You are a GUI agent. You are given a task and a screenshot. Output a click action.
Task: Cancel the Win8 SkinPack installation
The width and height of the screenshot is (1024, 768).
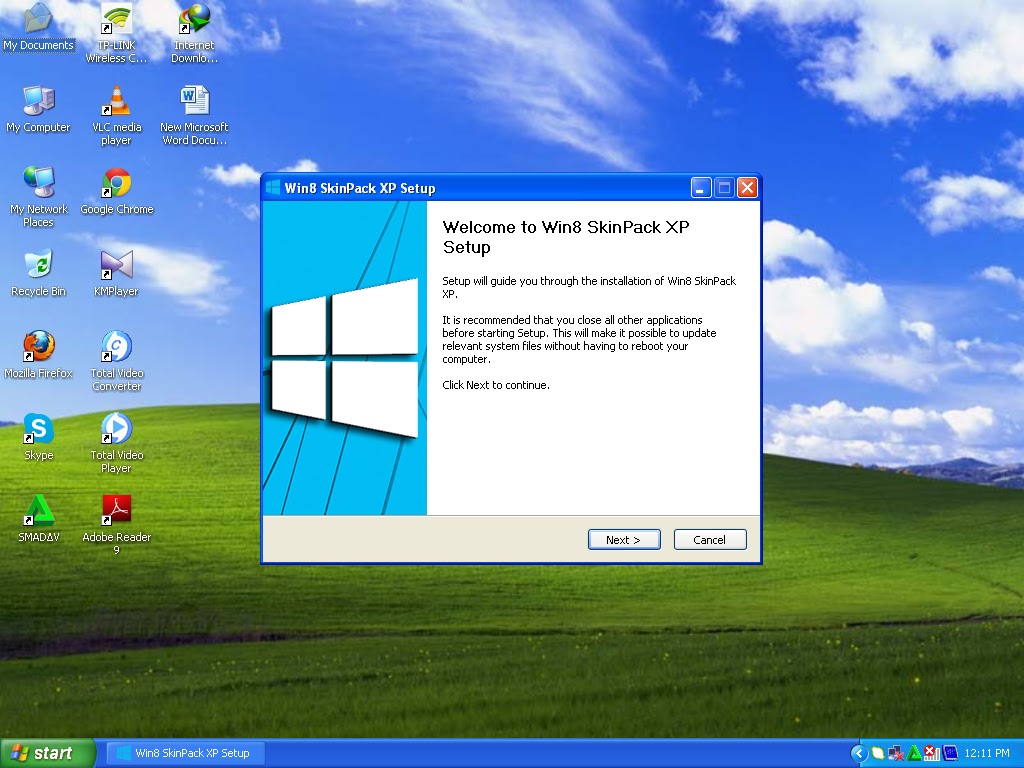coord(710,539)
